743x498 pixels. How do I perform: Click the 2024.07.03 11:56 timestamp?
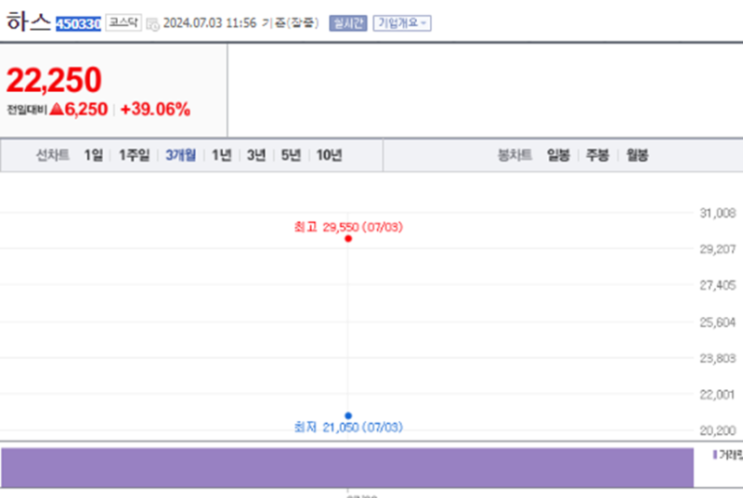coord(210,23)
